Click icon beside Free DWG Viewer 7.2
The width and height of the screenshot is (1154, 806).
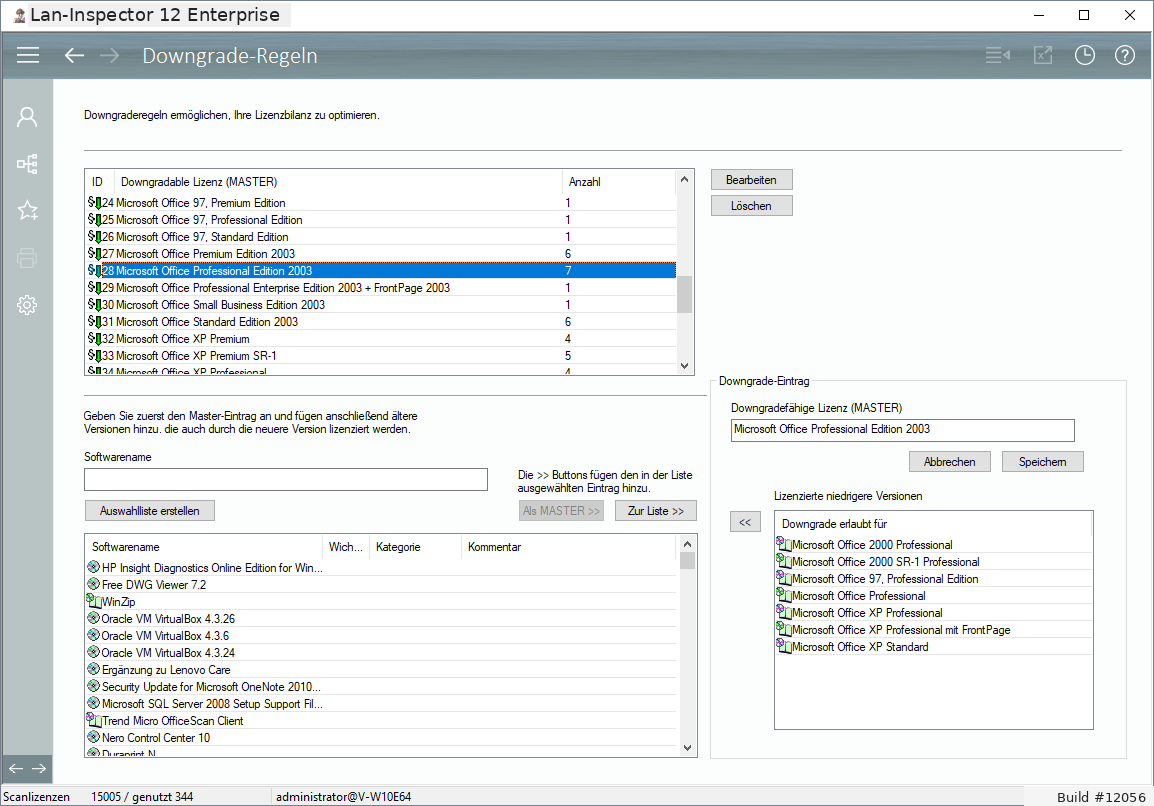[93, 584]
